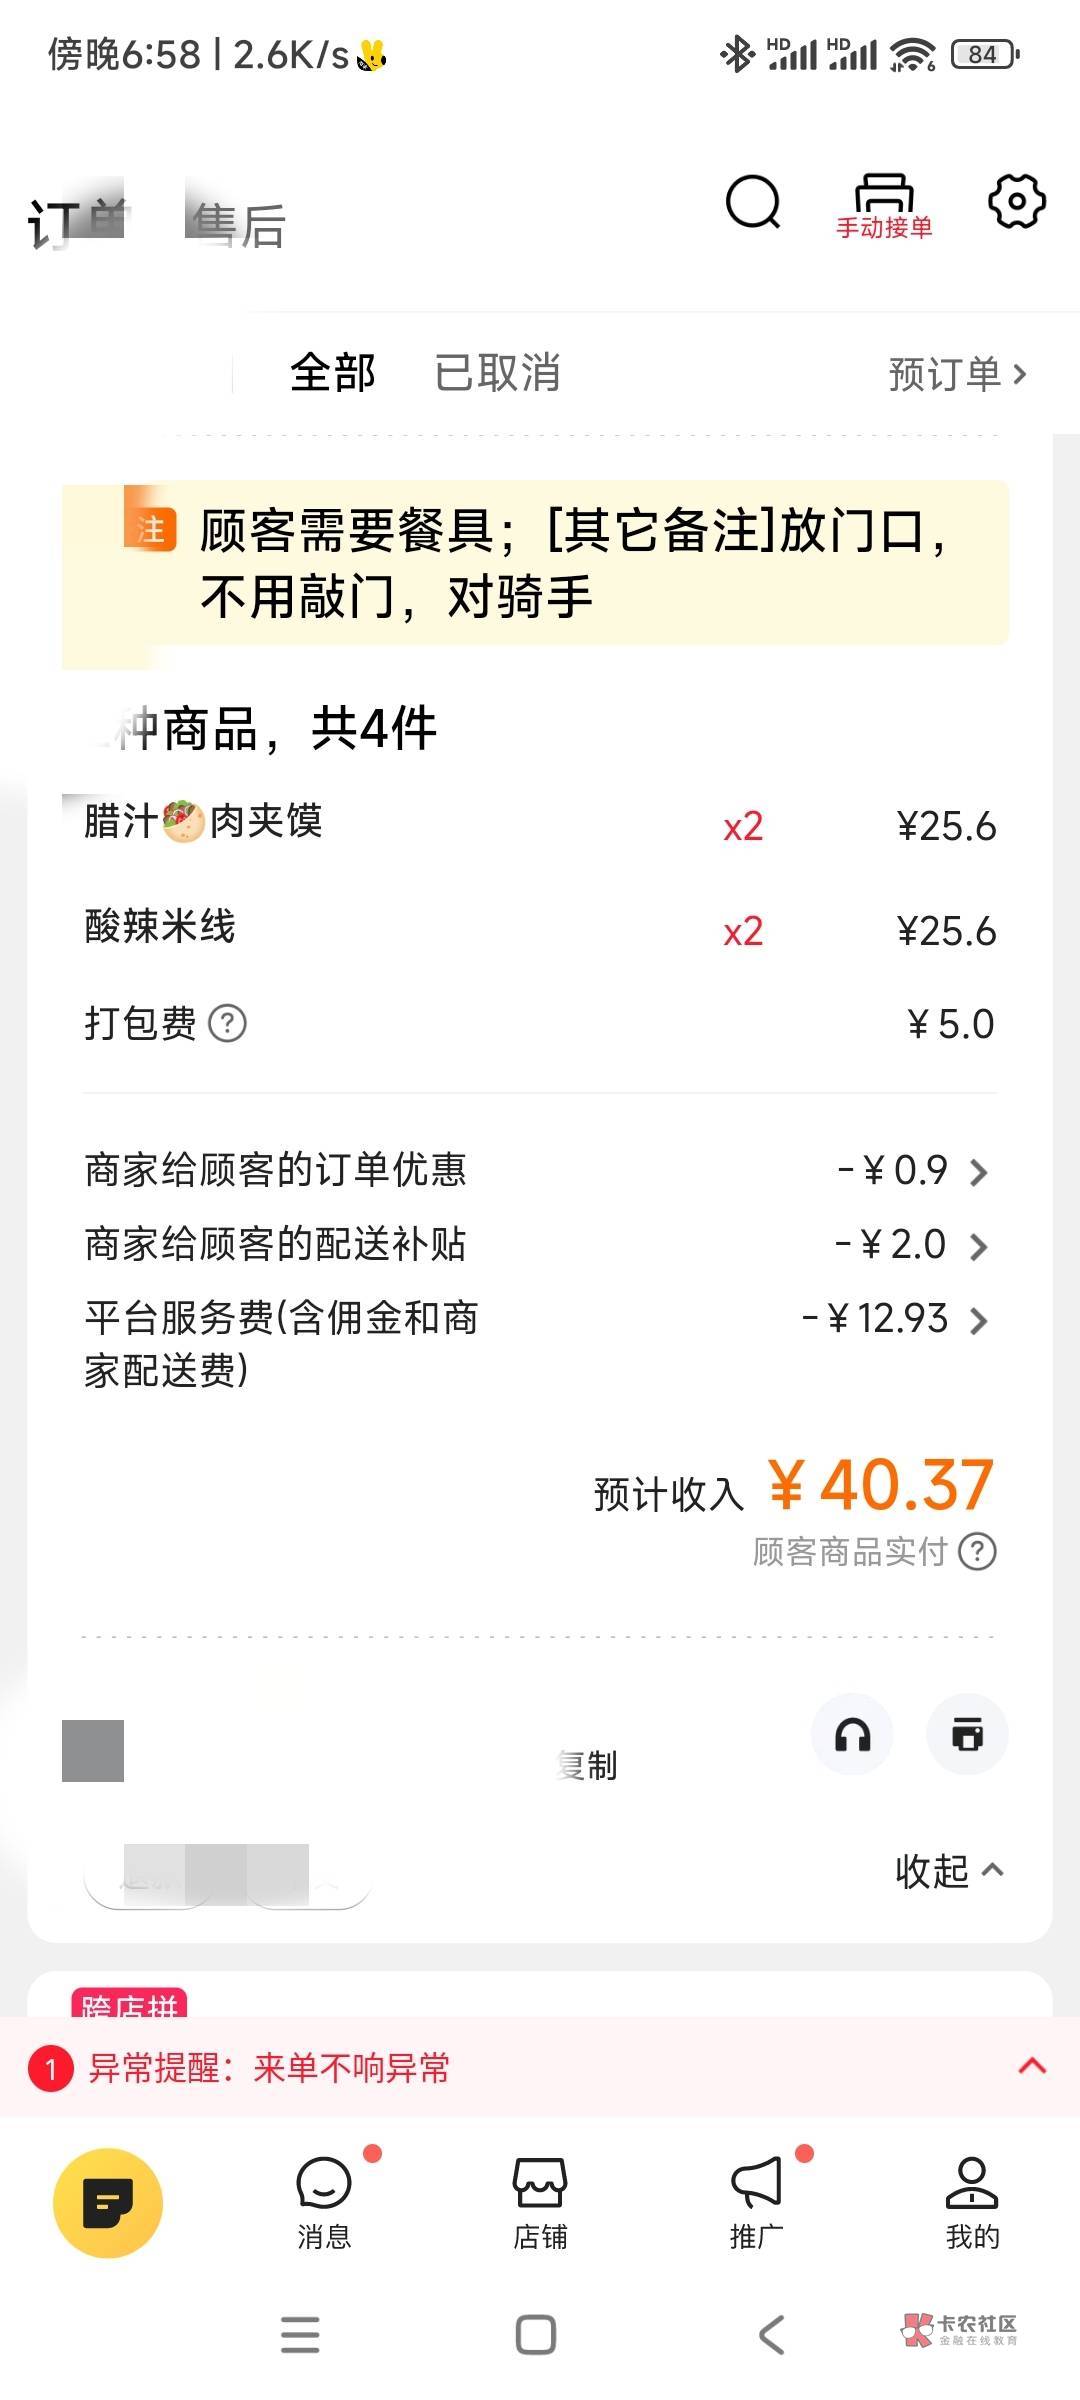Tap 复制 to copy order number
The width and height of the screenshot is (1080, 2400).
coord(589,1766)
